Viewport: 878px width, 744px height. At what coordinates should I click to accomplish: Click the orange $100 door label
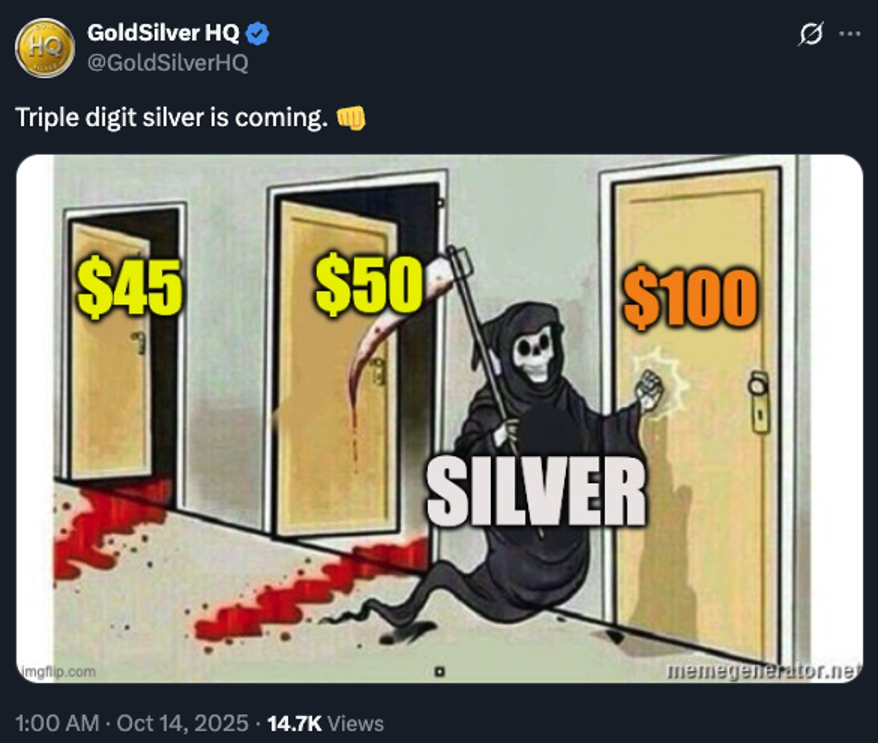690,298
